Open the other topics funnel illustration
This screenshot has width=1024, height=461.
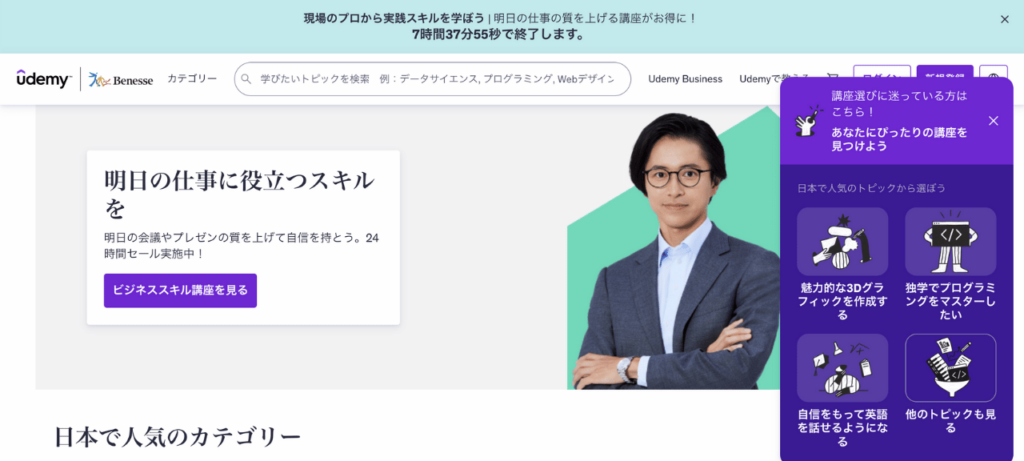tap(950, 368)
